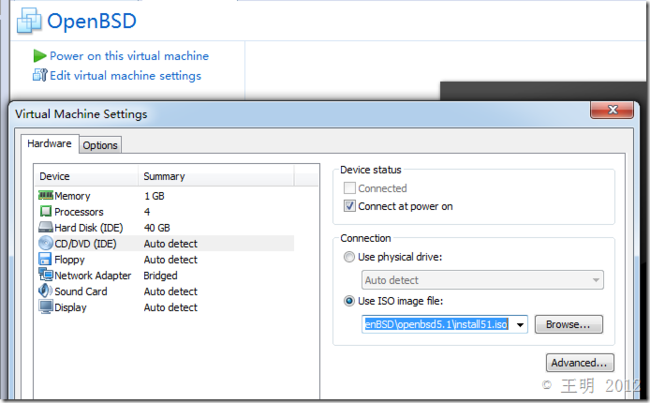Image resolution: width=650 pixels, height=403 pixels.
Task: Expand the ISO image path dropdown arrow
Action: [520, 325]
